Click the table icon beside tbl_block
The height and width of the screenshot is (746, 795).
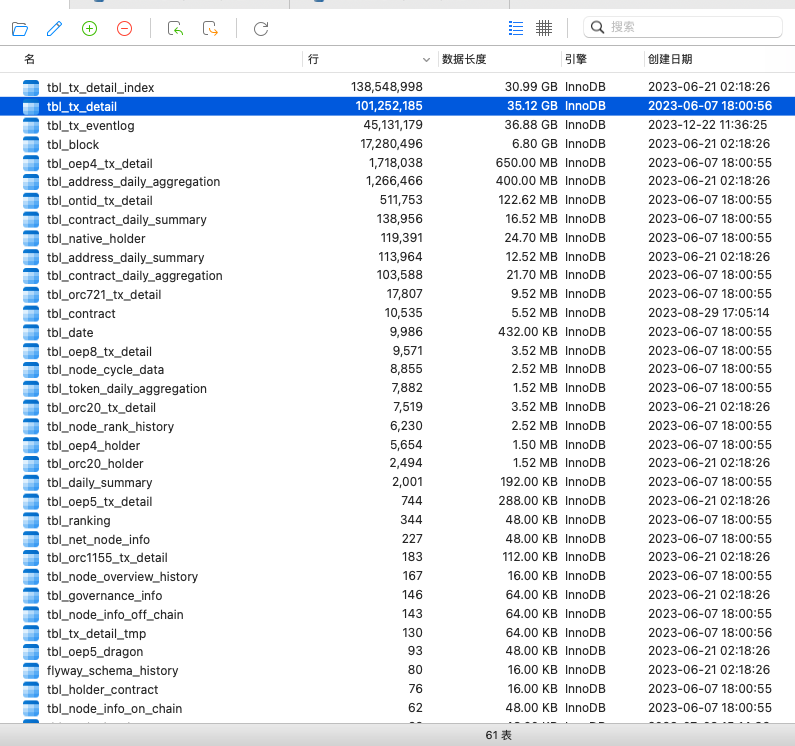tap(31, 145)
